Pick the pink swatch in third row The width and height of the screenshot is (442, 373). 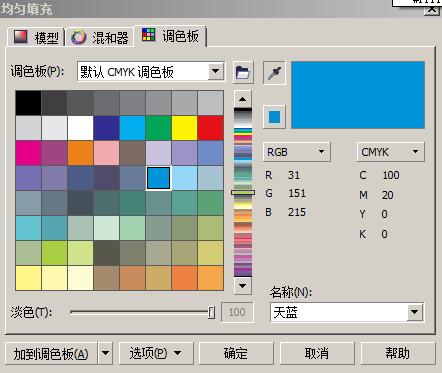click(x=106, y=153)
